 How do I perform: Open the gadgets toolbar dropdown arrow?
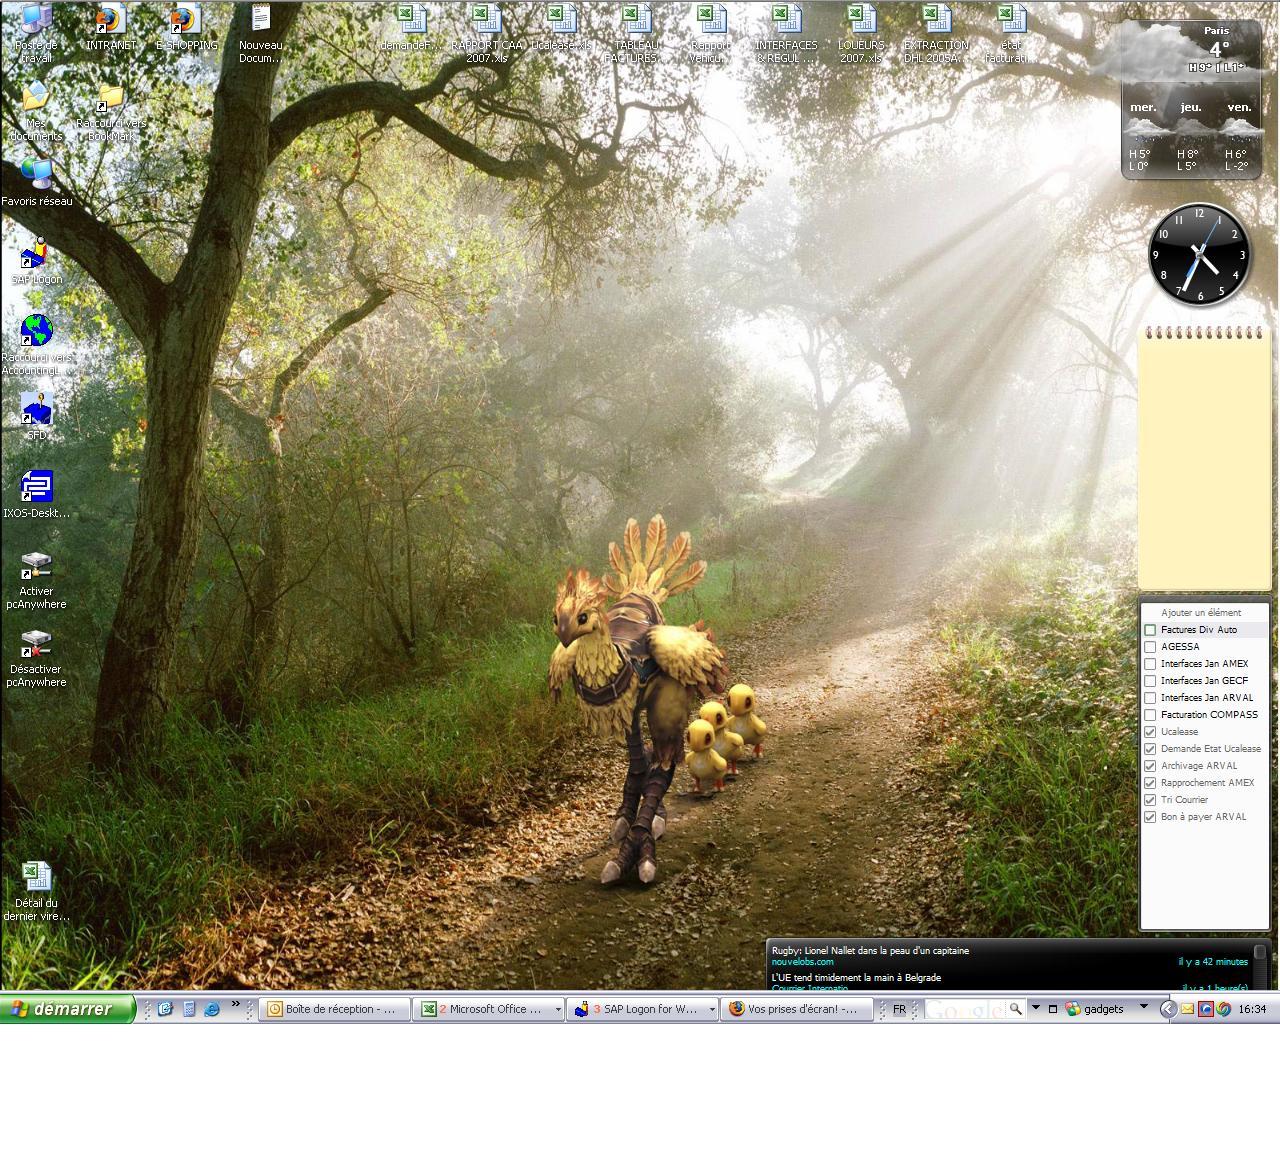(1144, 1007)
